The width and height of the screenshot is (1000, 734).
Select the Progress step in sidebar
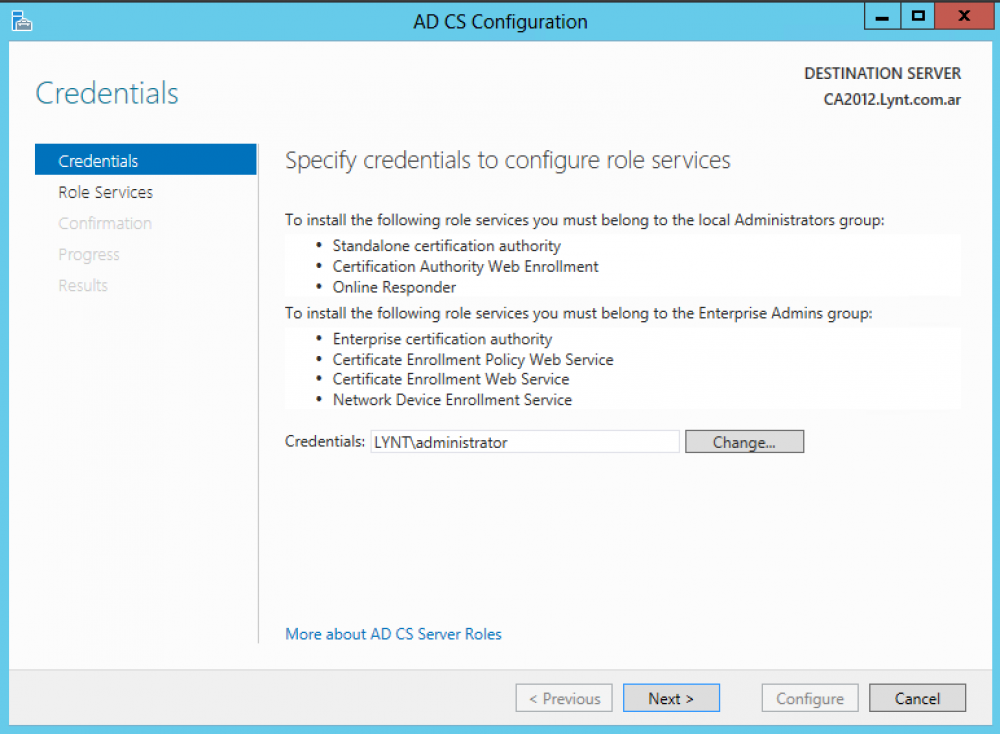[88, 254]
